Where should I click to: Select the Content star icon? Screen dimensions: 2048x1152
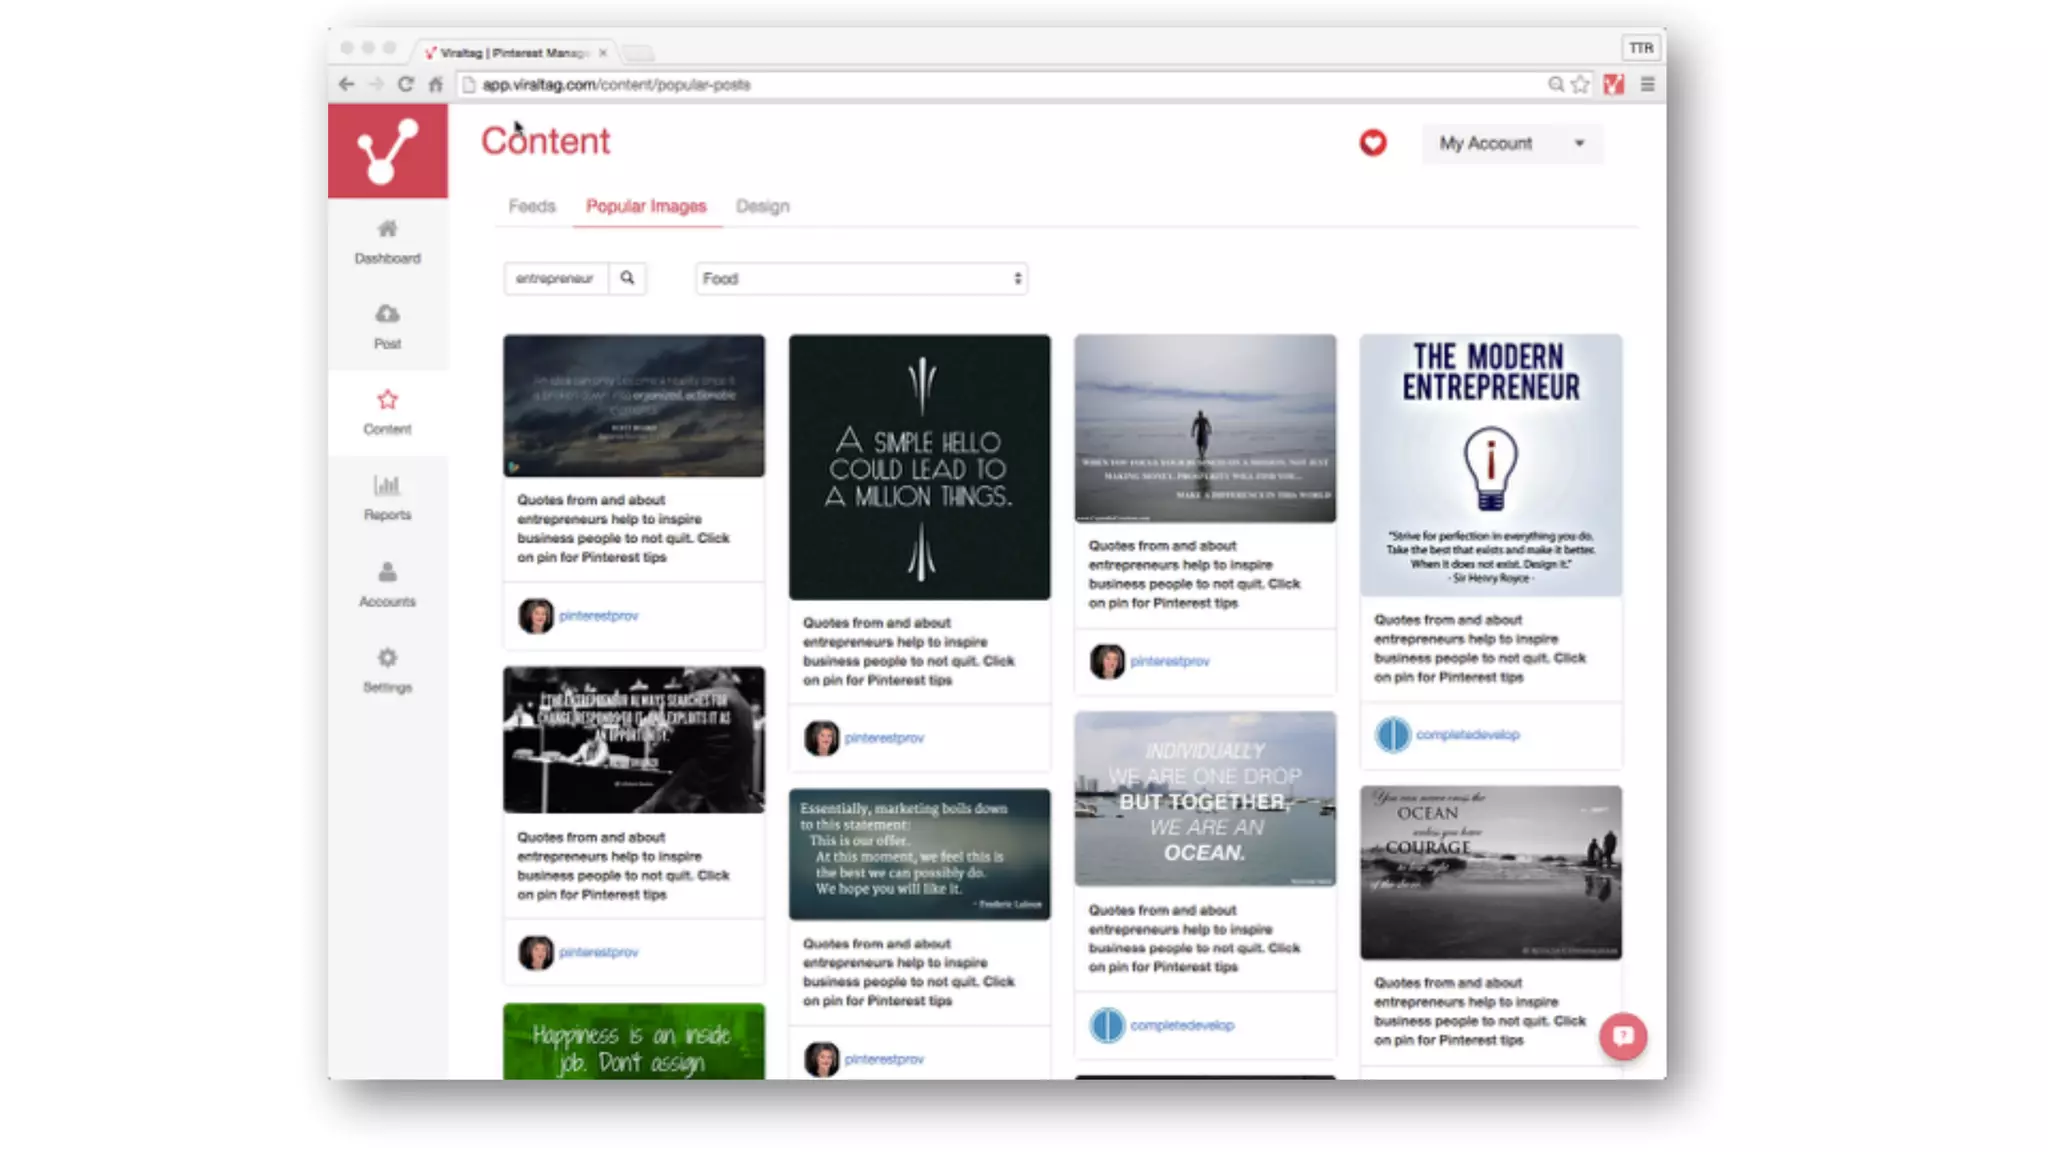pos(387,401)
